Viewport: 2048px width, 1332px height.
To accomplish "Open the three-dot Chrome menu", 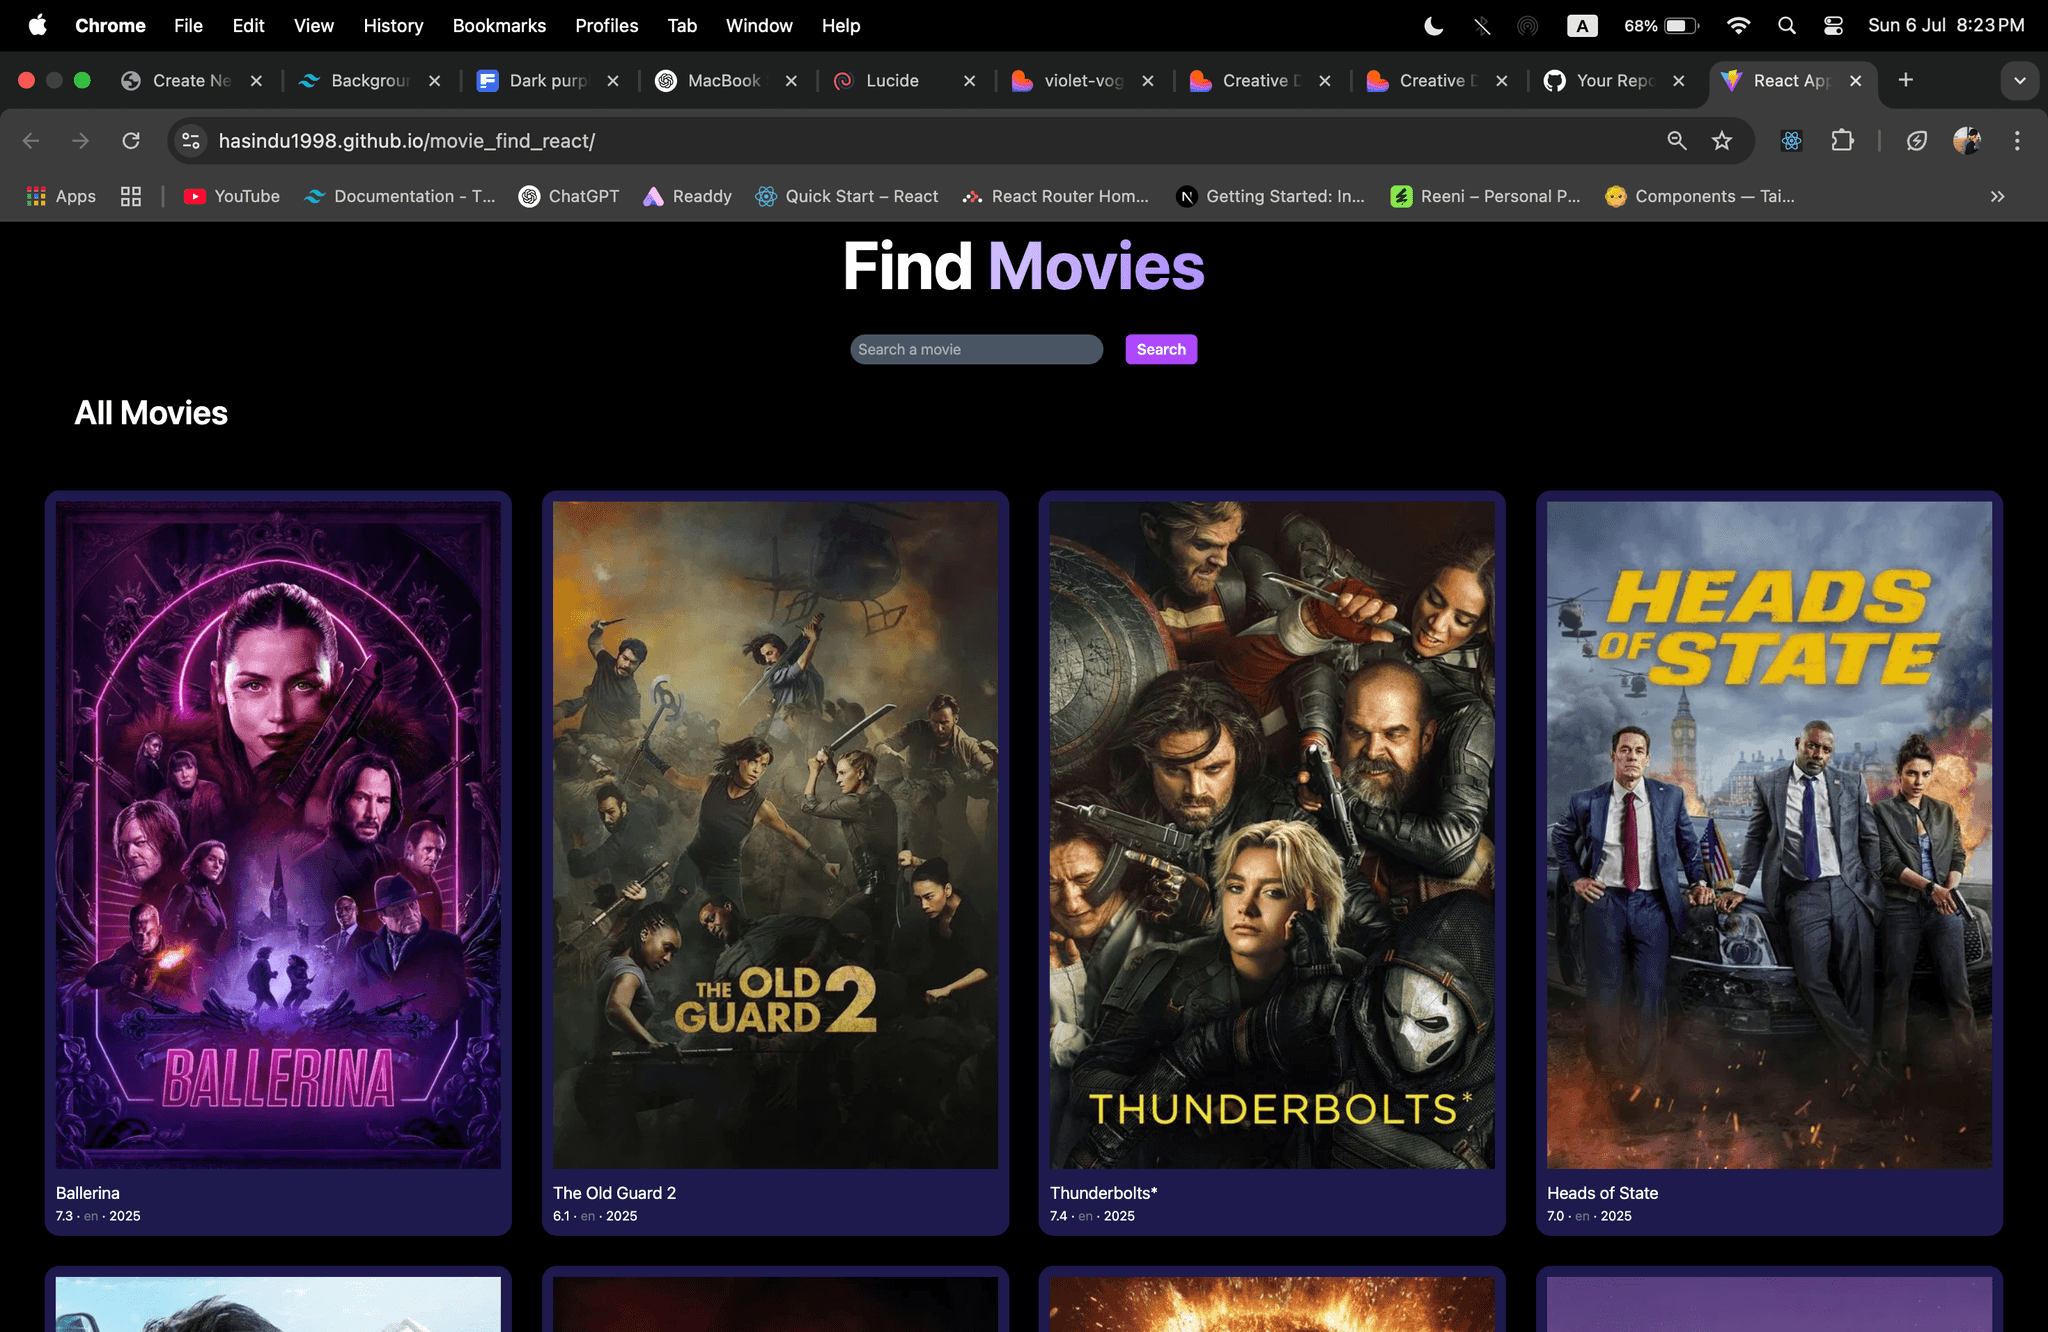I will pos(2017,141).
